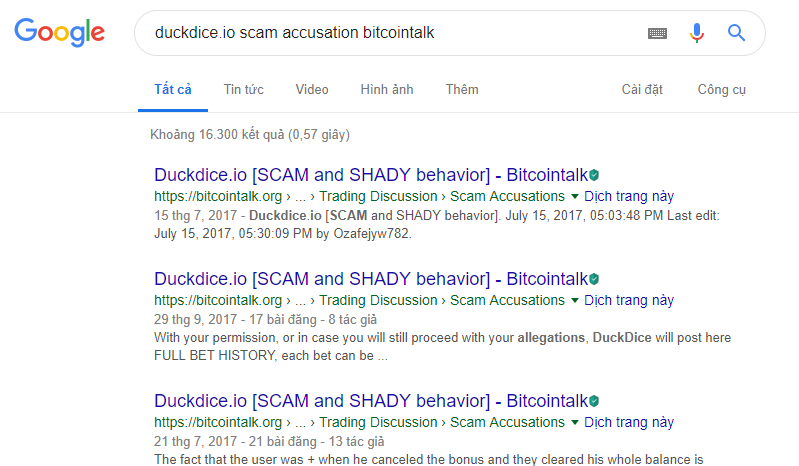This screenshot has height=466, width=799.
Task: Click the blue magnifier search icon
Action: [736, 33]
